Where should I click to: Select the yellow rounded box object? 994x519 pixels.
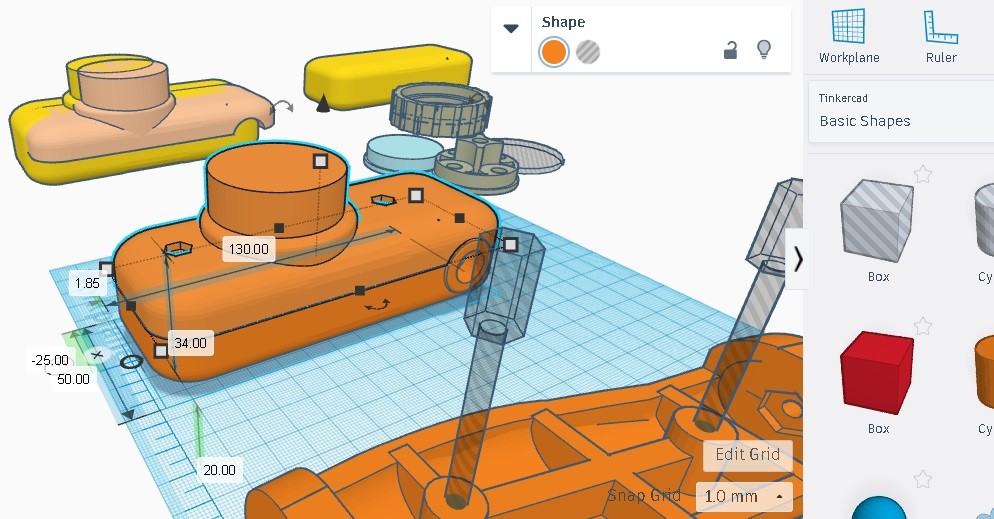[x=388, y=75]
